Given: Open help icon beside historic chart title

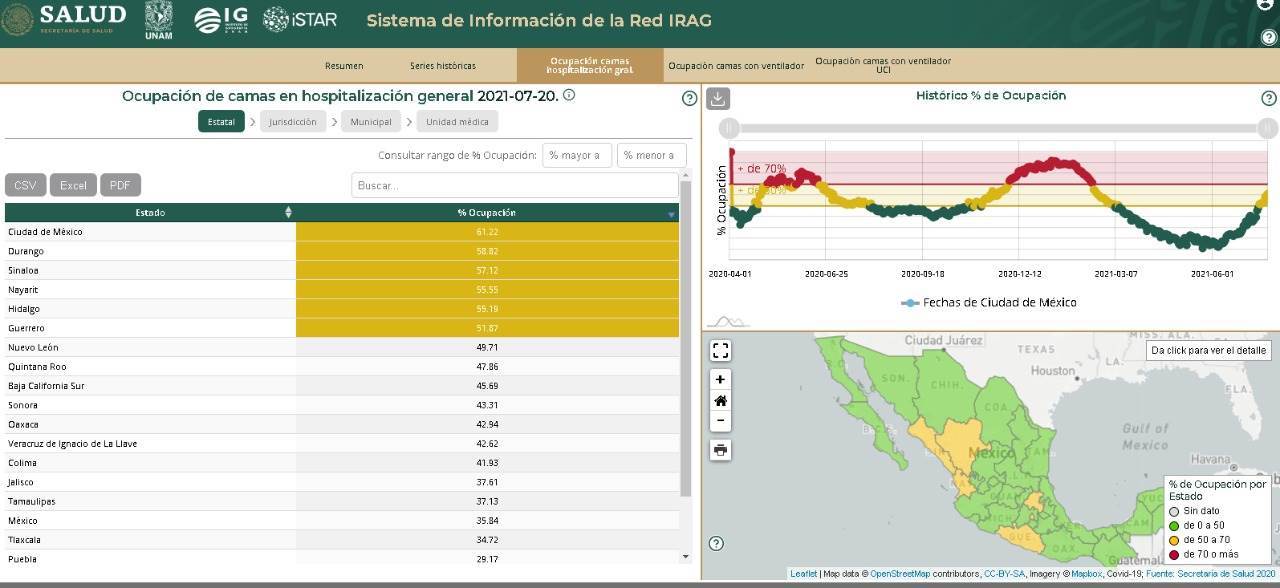Looking at the screenshot, I should 1268,98.
